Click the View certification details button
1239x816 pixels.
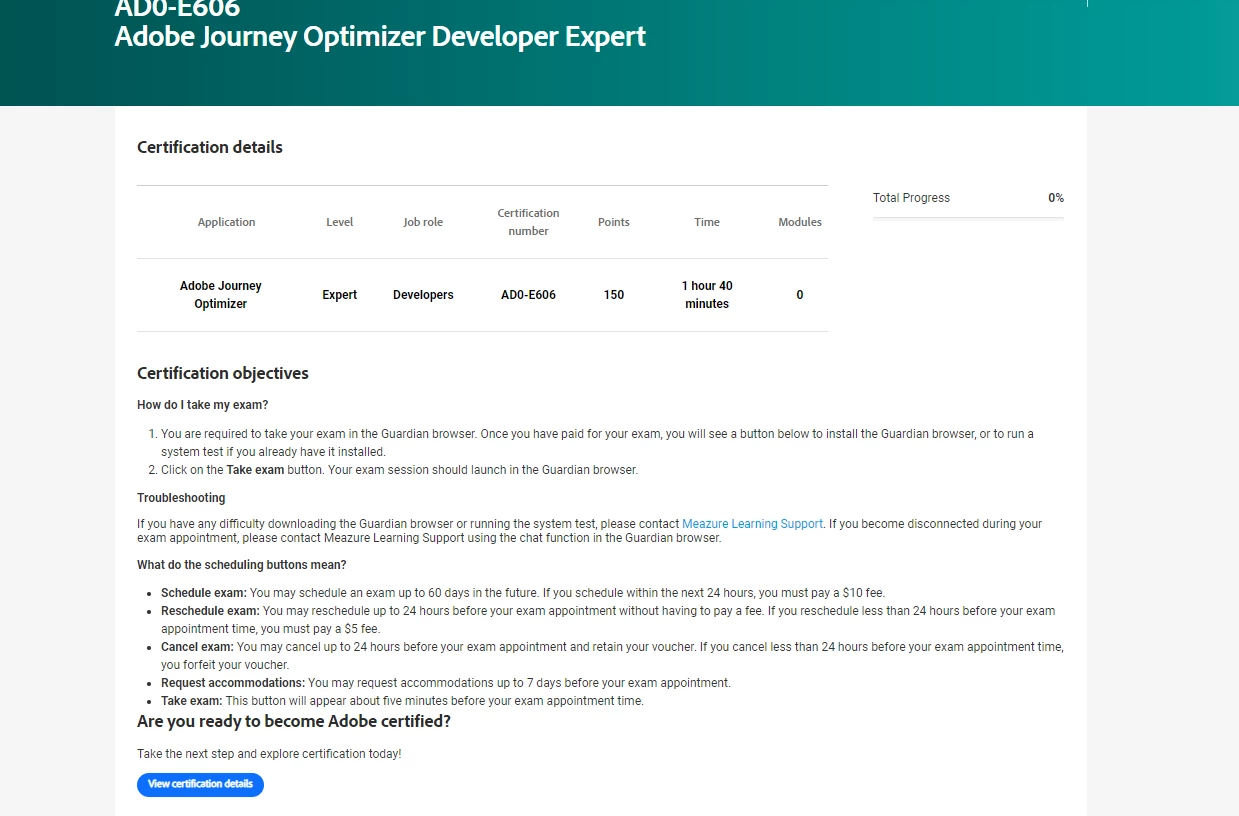pos(200,784)
